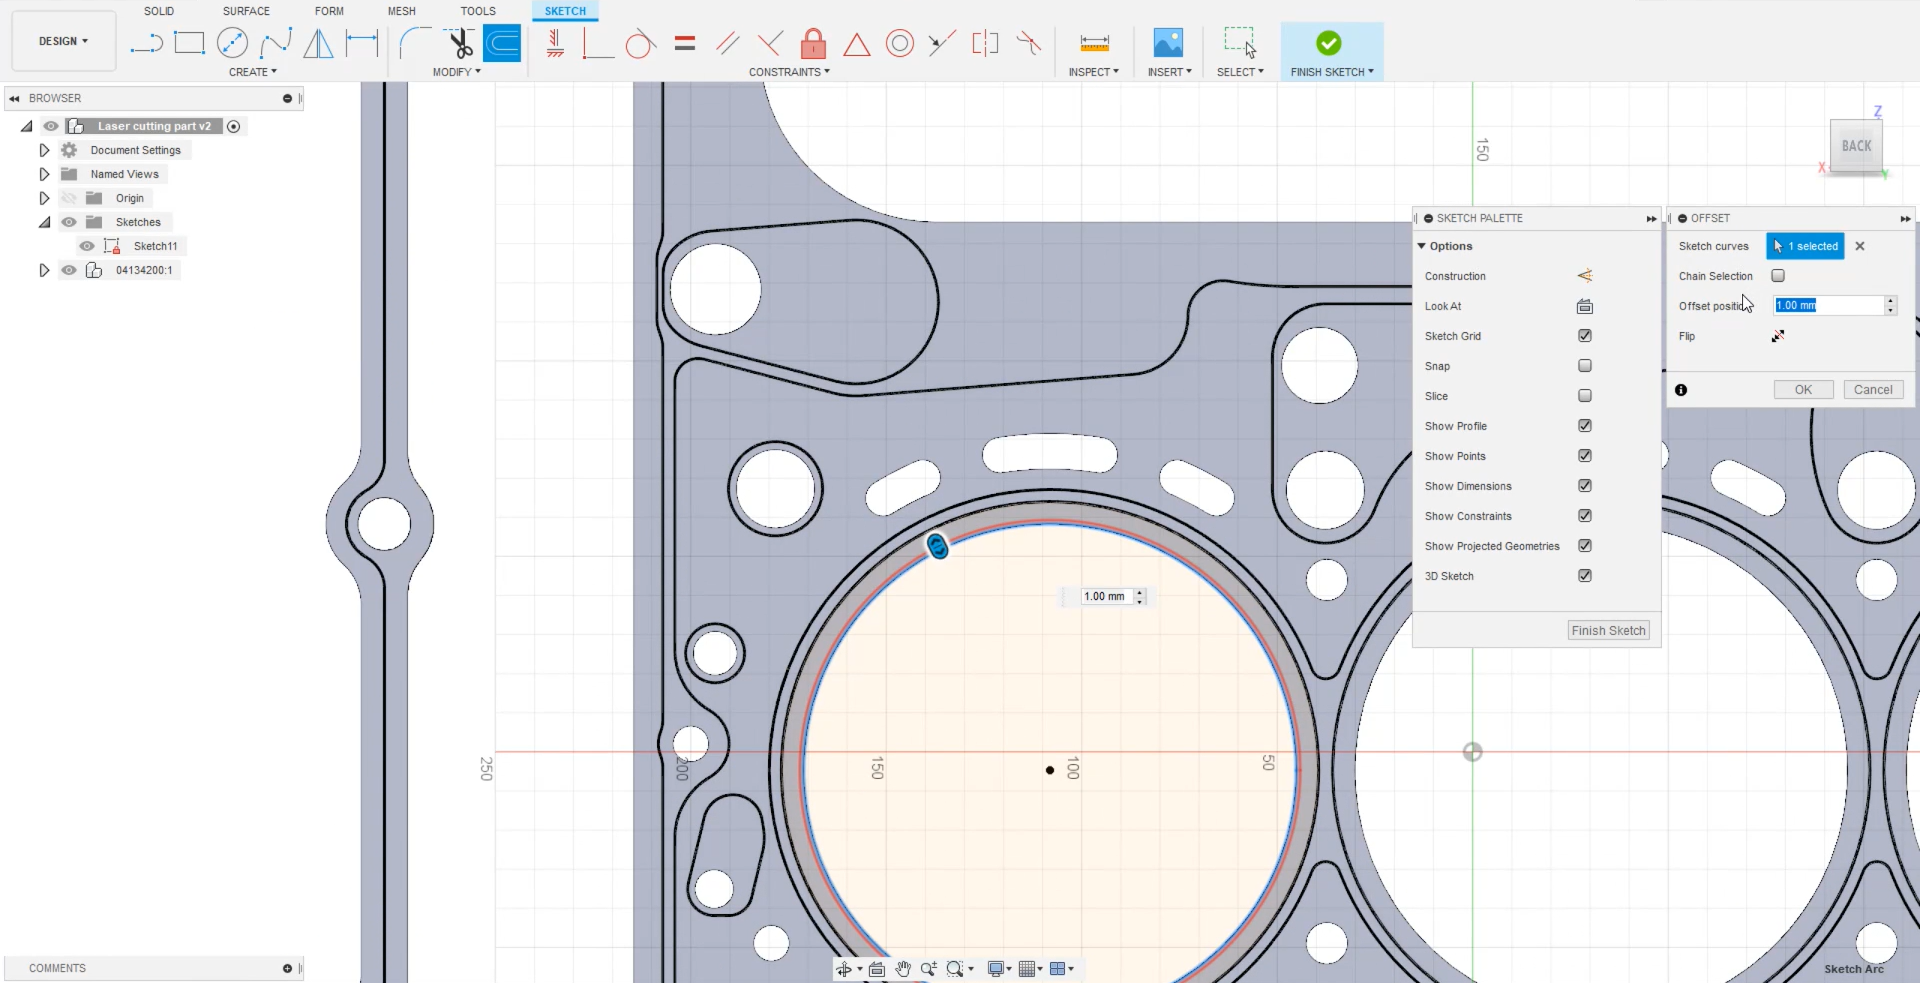Expand the Sketches folder in browser
Viewport: 1920px width, 983px height.
(44, 221)
